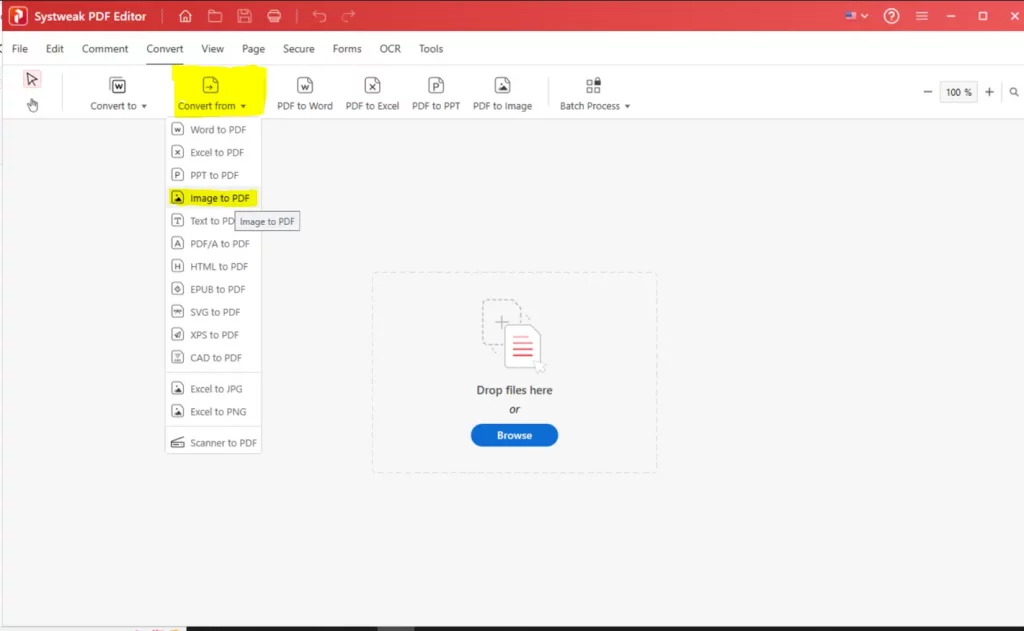Activate the Hand pan tool
1024x631 pixels.
tap(33, 102)
